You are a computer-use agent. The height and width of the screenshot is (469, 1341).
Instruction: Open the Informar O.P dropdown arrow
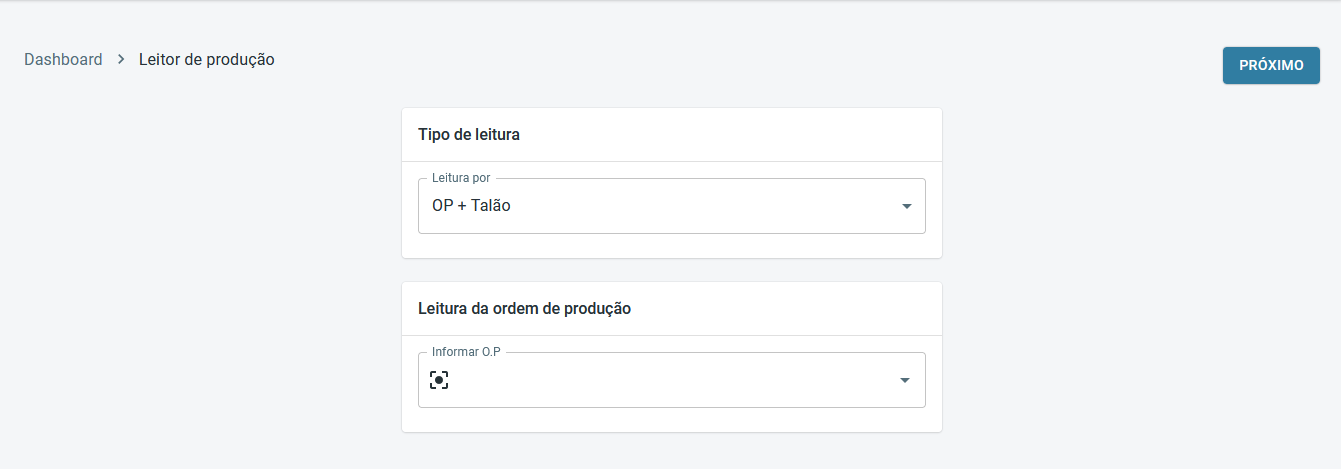(x=904, y=380)
